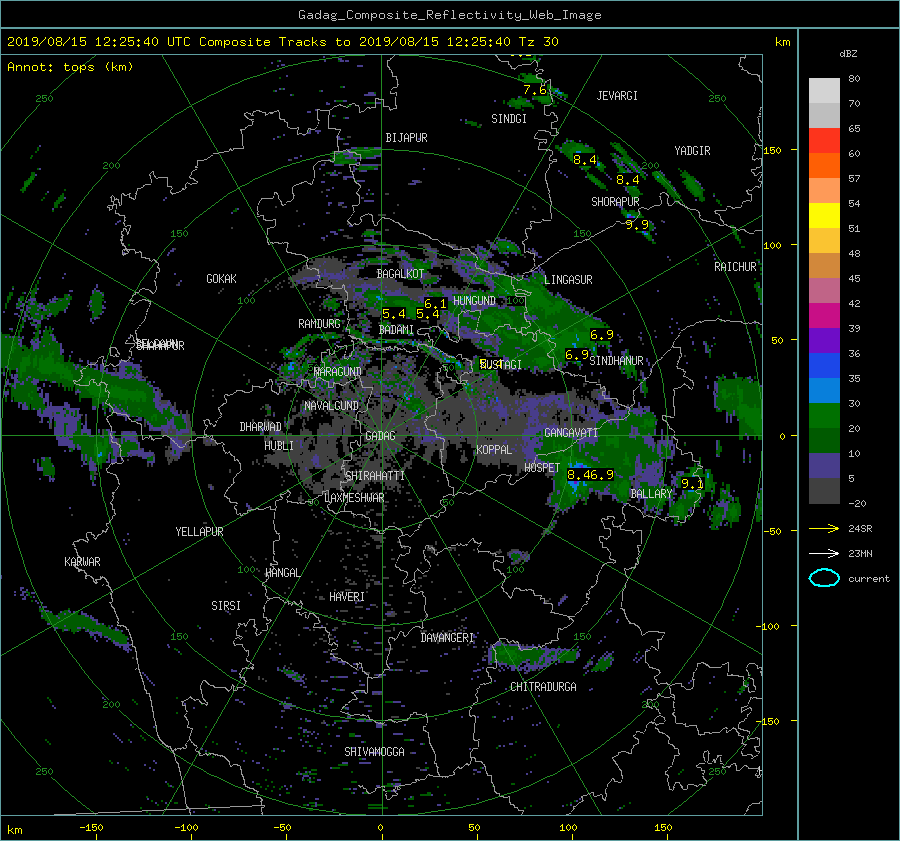Select the SHIVAMOGGA label

[x=374, y=752]
